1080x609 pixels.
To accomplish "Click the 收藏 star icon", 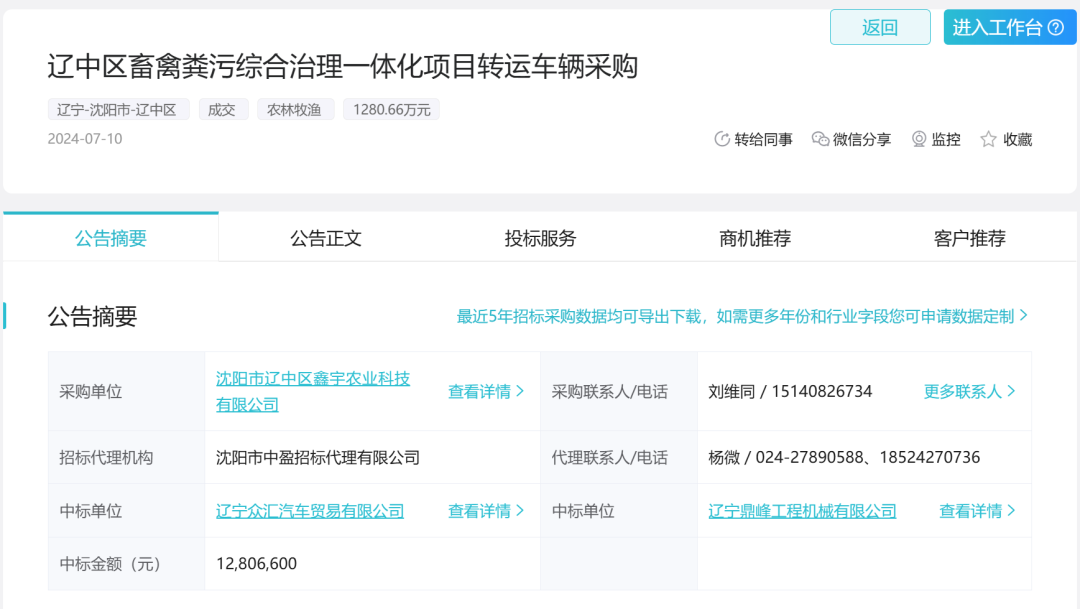I will [x=988, y=139].
